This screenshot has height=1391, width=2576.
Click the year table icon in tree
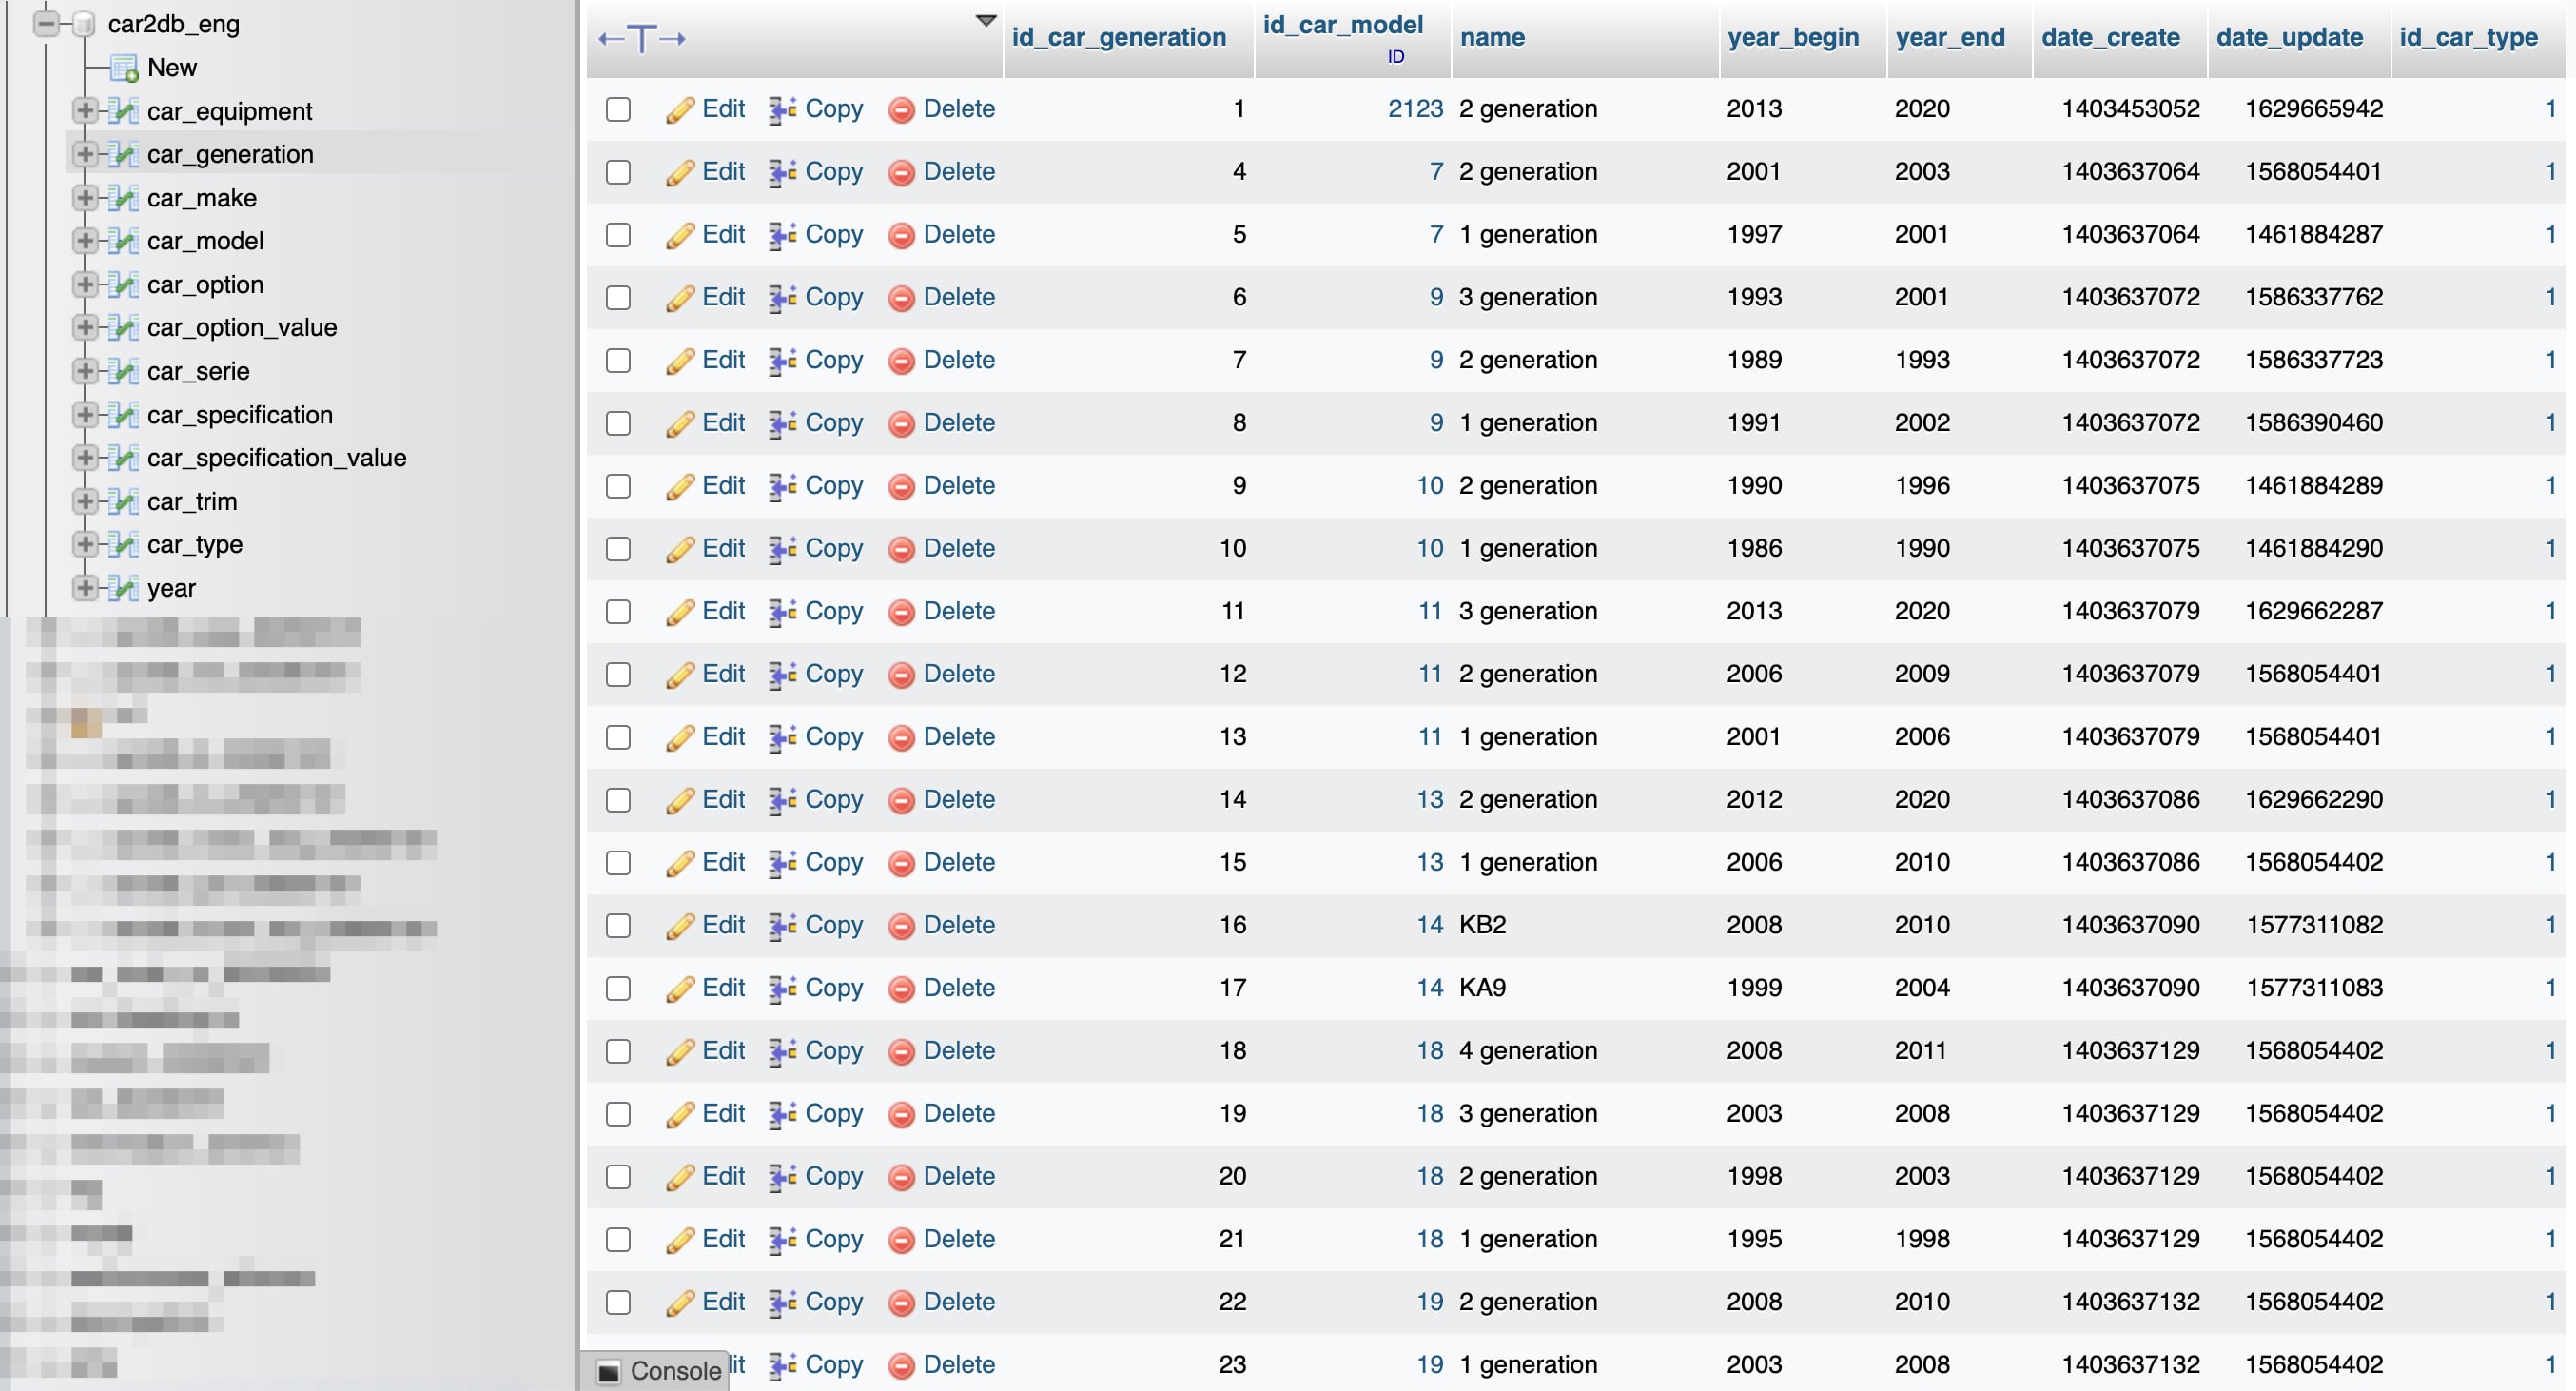coord(124,588)
